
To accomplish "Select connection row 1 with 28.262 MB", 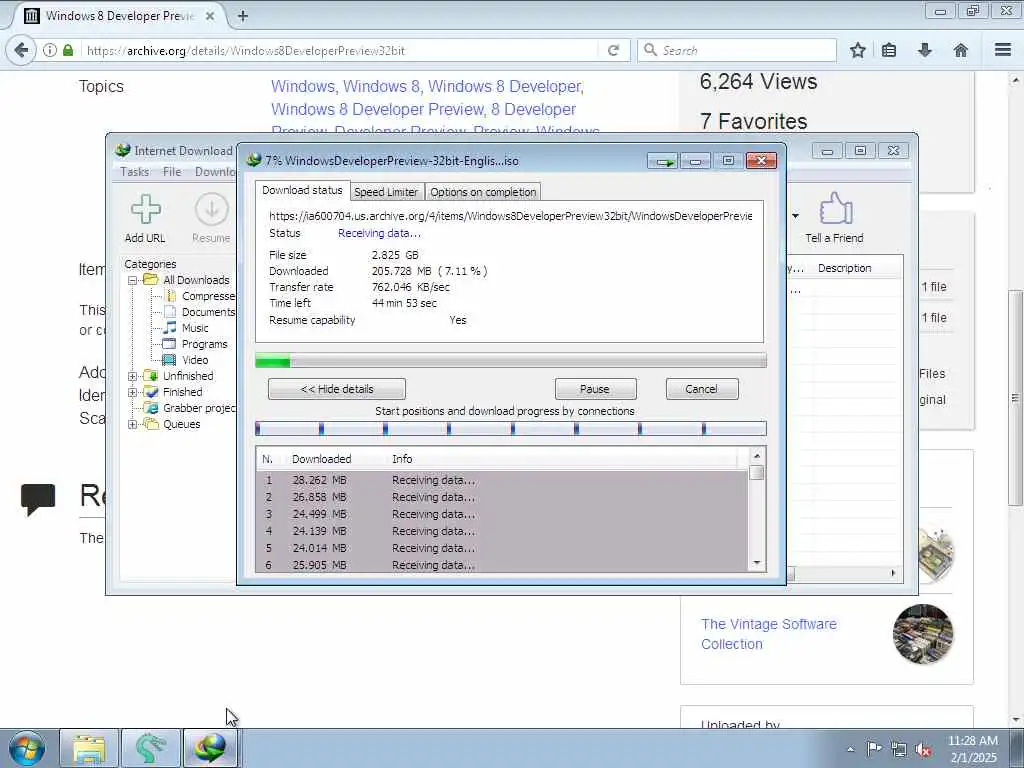I will pyautogui.click(x=502, y=480).
